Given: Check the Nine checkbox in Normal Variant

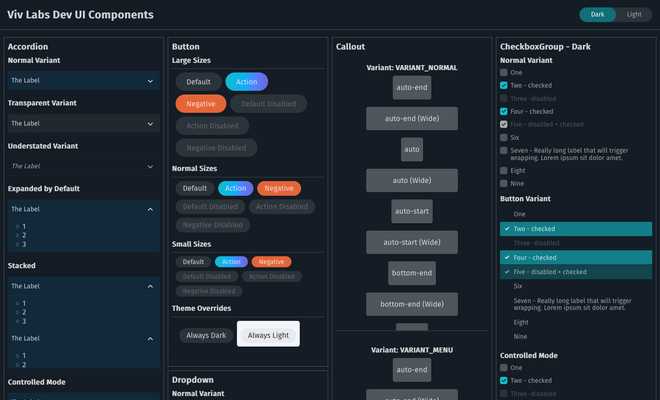Looking at the screenshot, I should coord(504,184).
